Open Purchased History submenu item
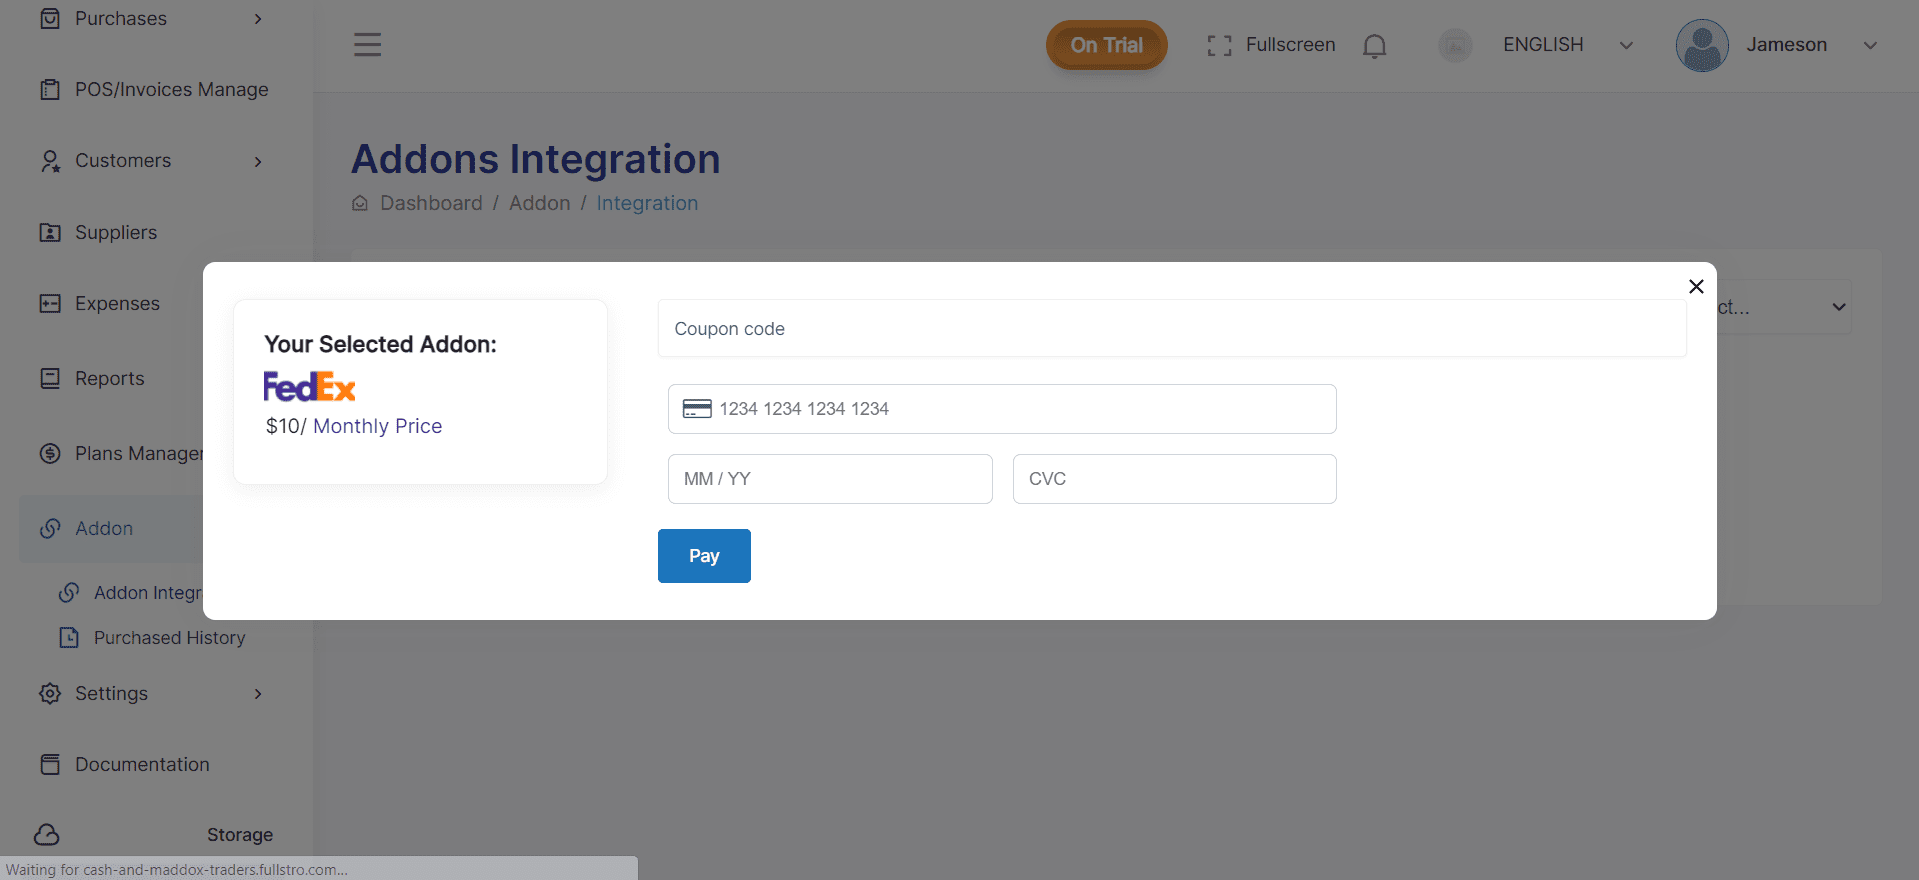The image size is (1919, 880). point(169,638)
